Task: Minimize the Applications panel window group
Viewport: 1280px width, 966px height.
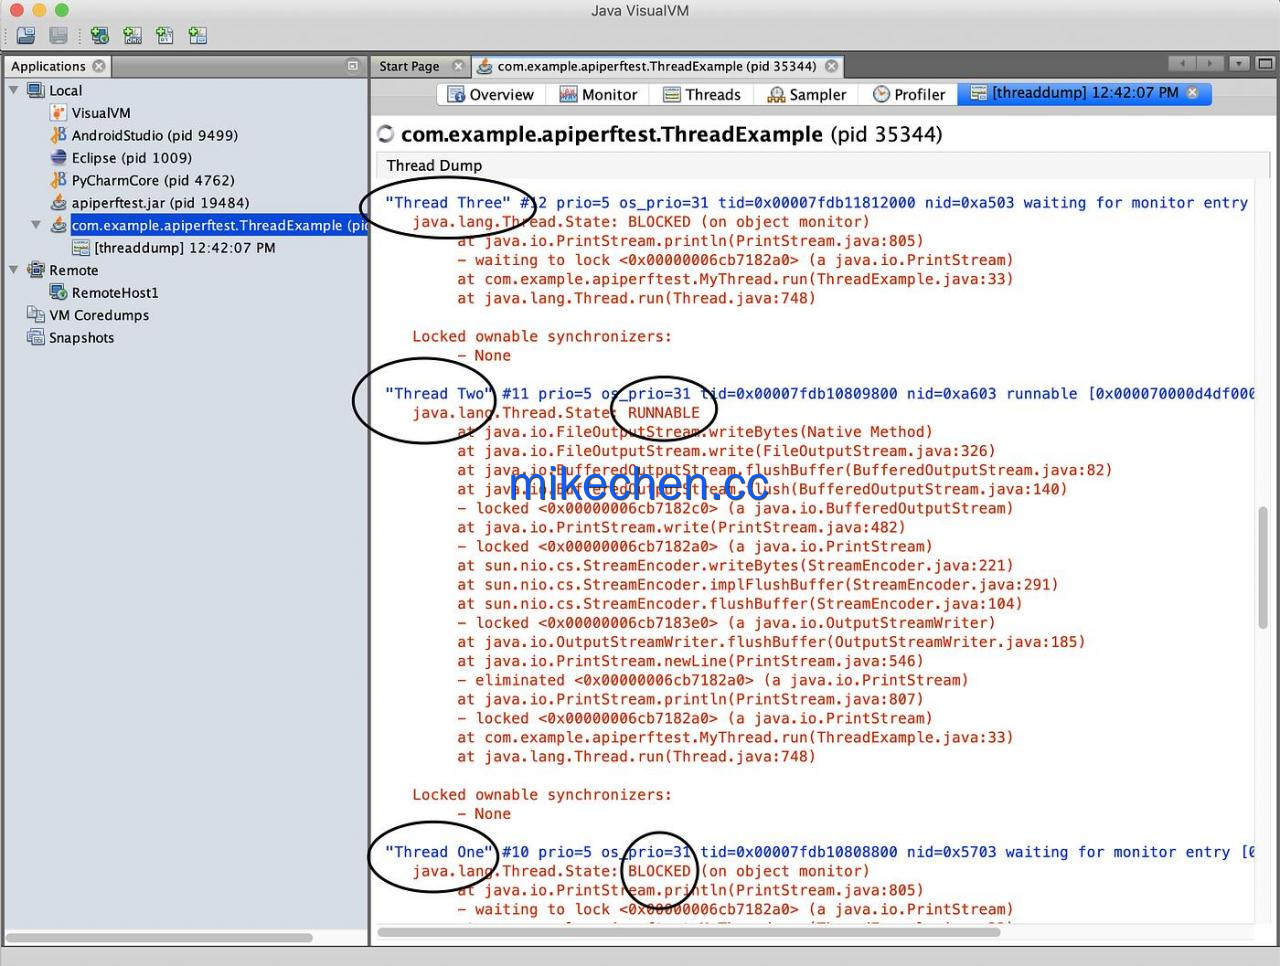Action: point(352,66)
